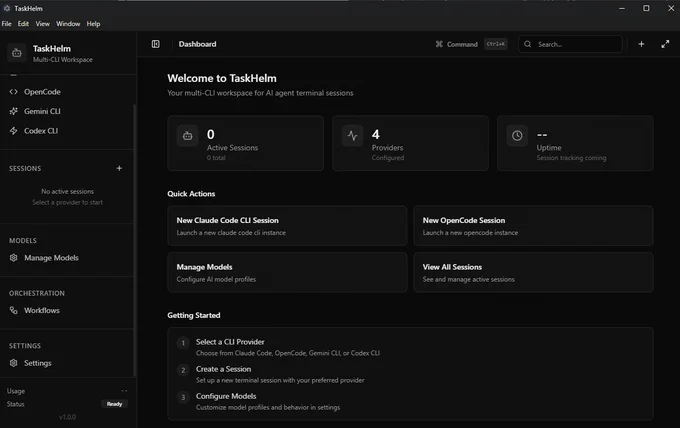Screen dimensions: 680x428
Task: Click the Workflows link icon in the sidebar
Action: click(13, 310)
